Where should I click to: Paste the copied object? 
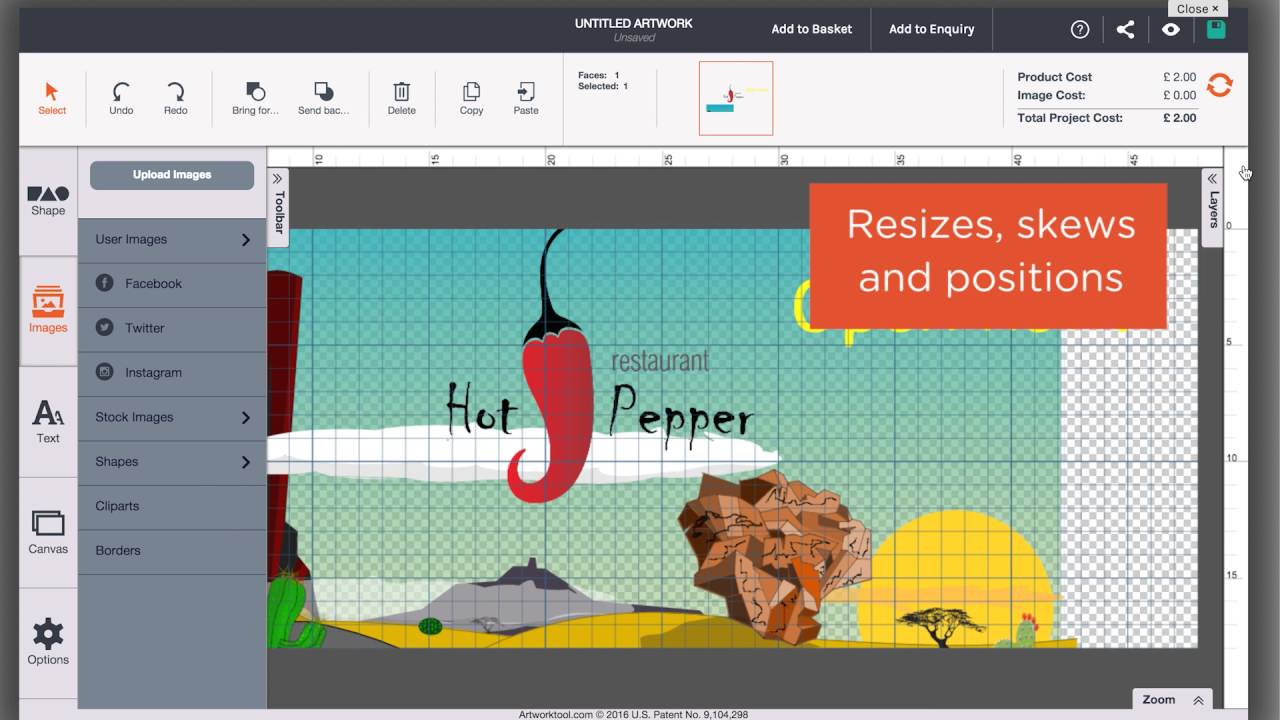tap(526, 99)
